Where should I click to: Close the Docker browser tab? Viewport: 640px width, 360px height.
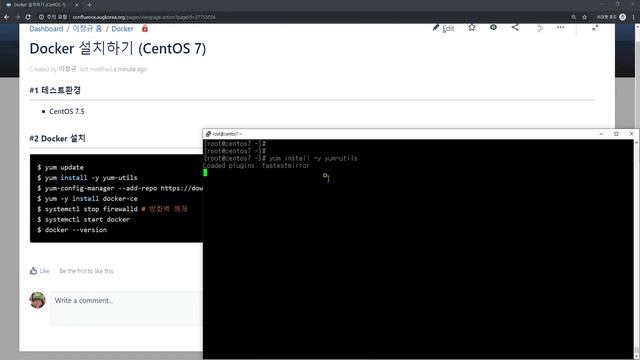coord(76,5)
